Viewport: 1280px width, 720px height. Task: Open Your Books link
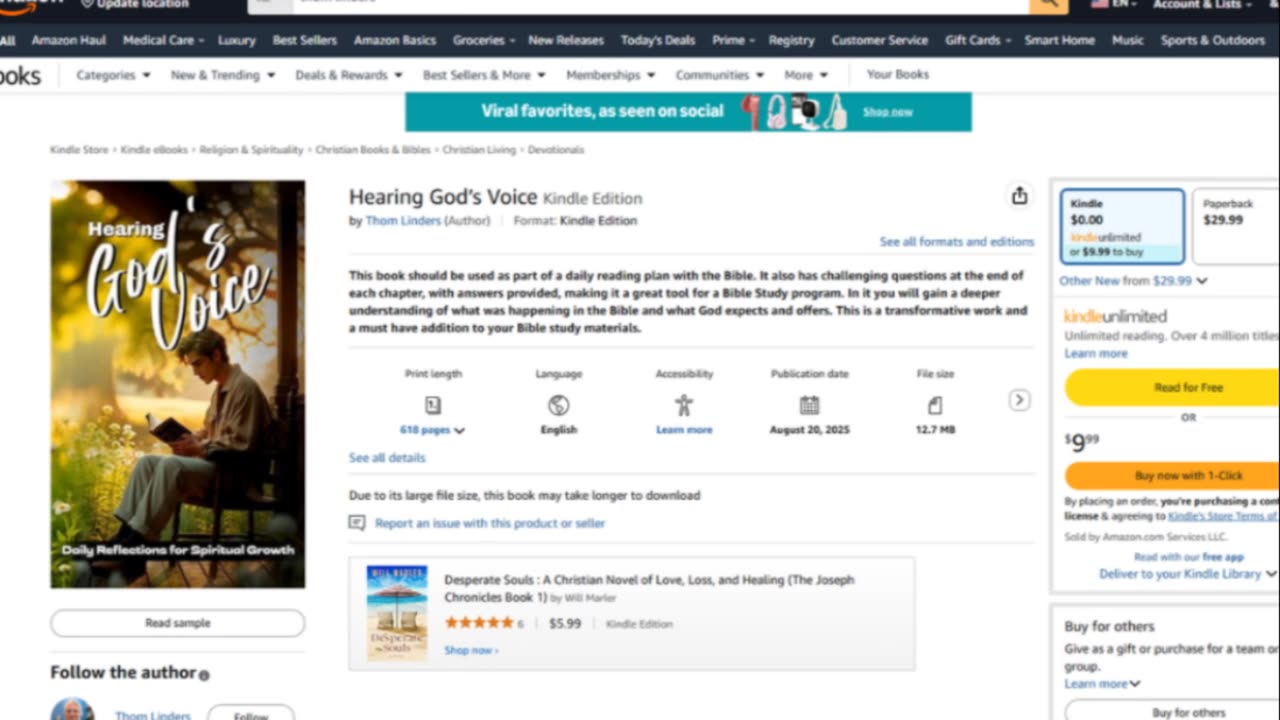pos(897,74)
